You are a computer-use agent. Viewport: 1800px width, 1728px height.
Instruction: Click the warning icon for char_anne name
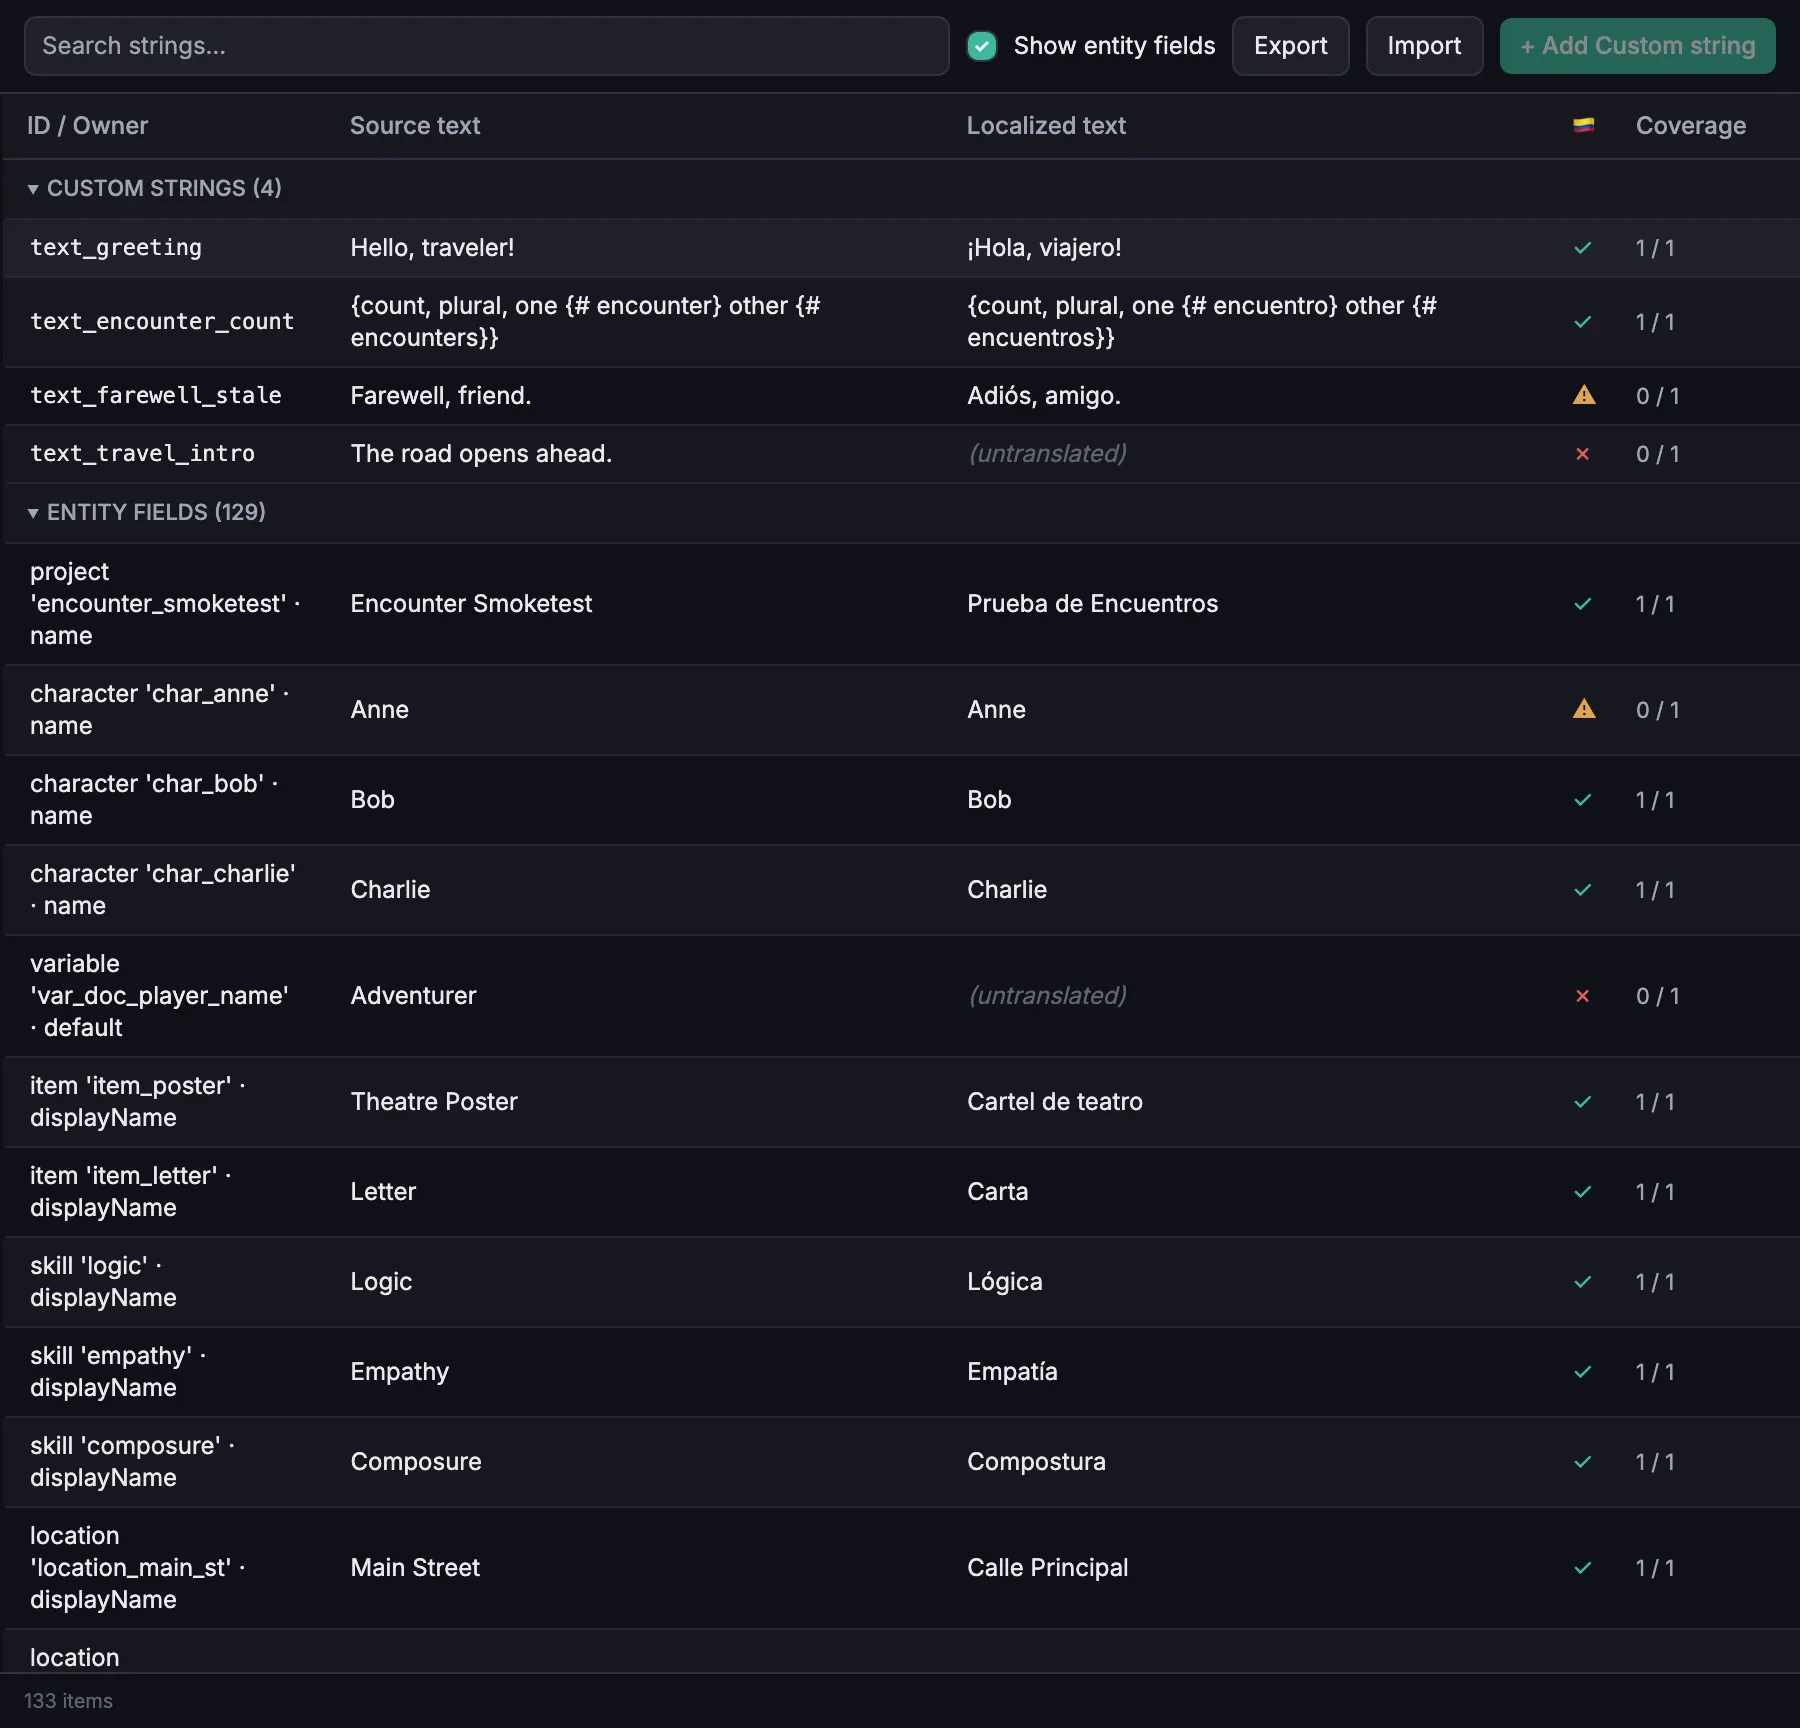(1584, 709)
